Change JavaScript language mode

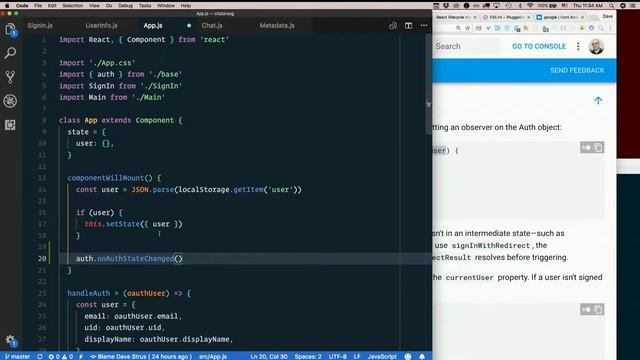pyautogui.click(x=382, y=356)
